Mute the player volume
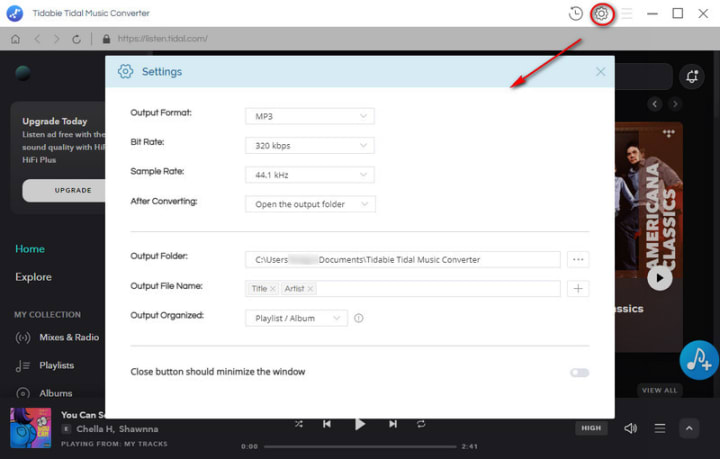Screen dimensions: 720x459 click(x=630, y=429)
